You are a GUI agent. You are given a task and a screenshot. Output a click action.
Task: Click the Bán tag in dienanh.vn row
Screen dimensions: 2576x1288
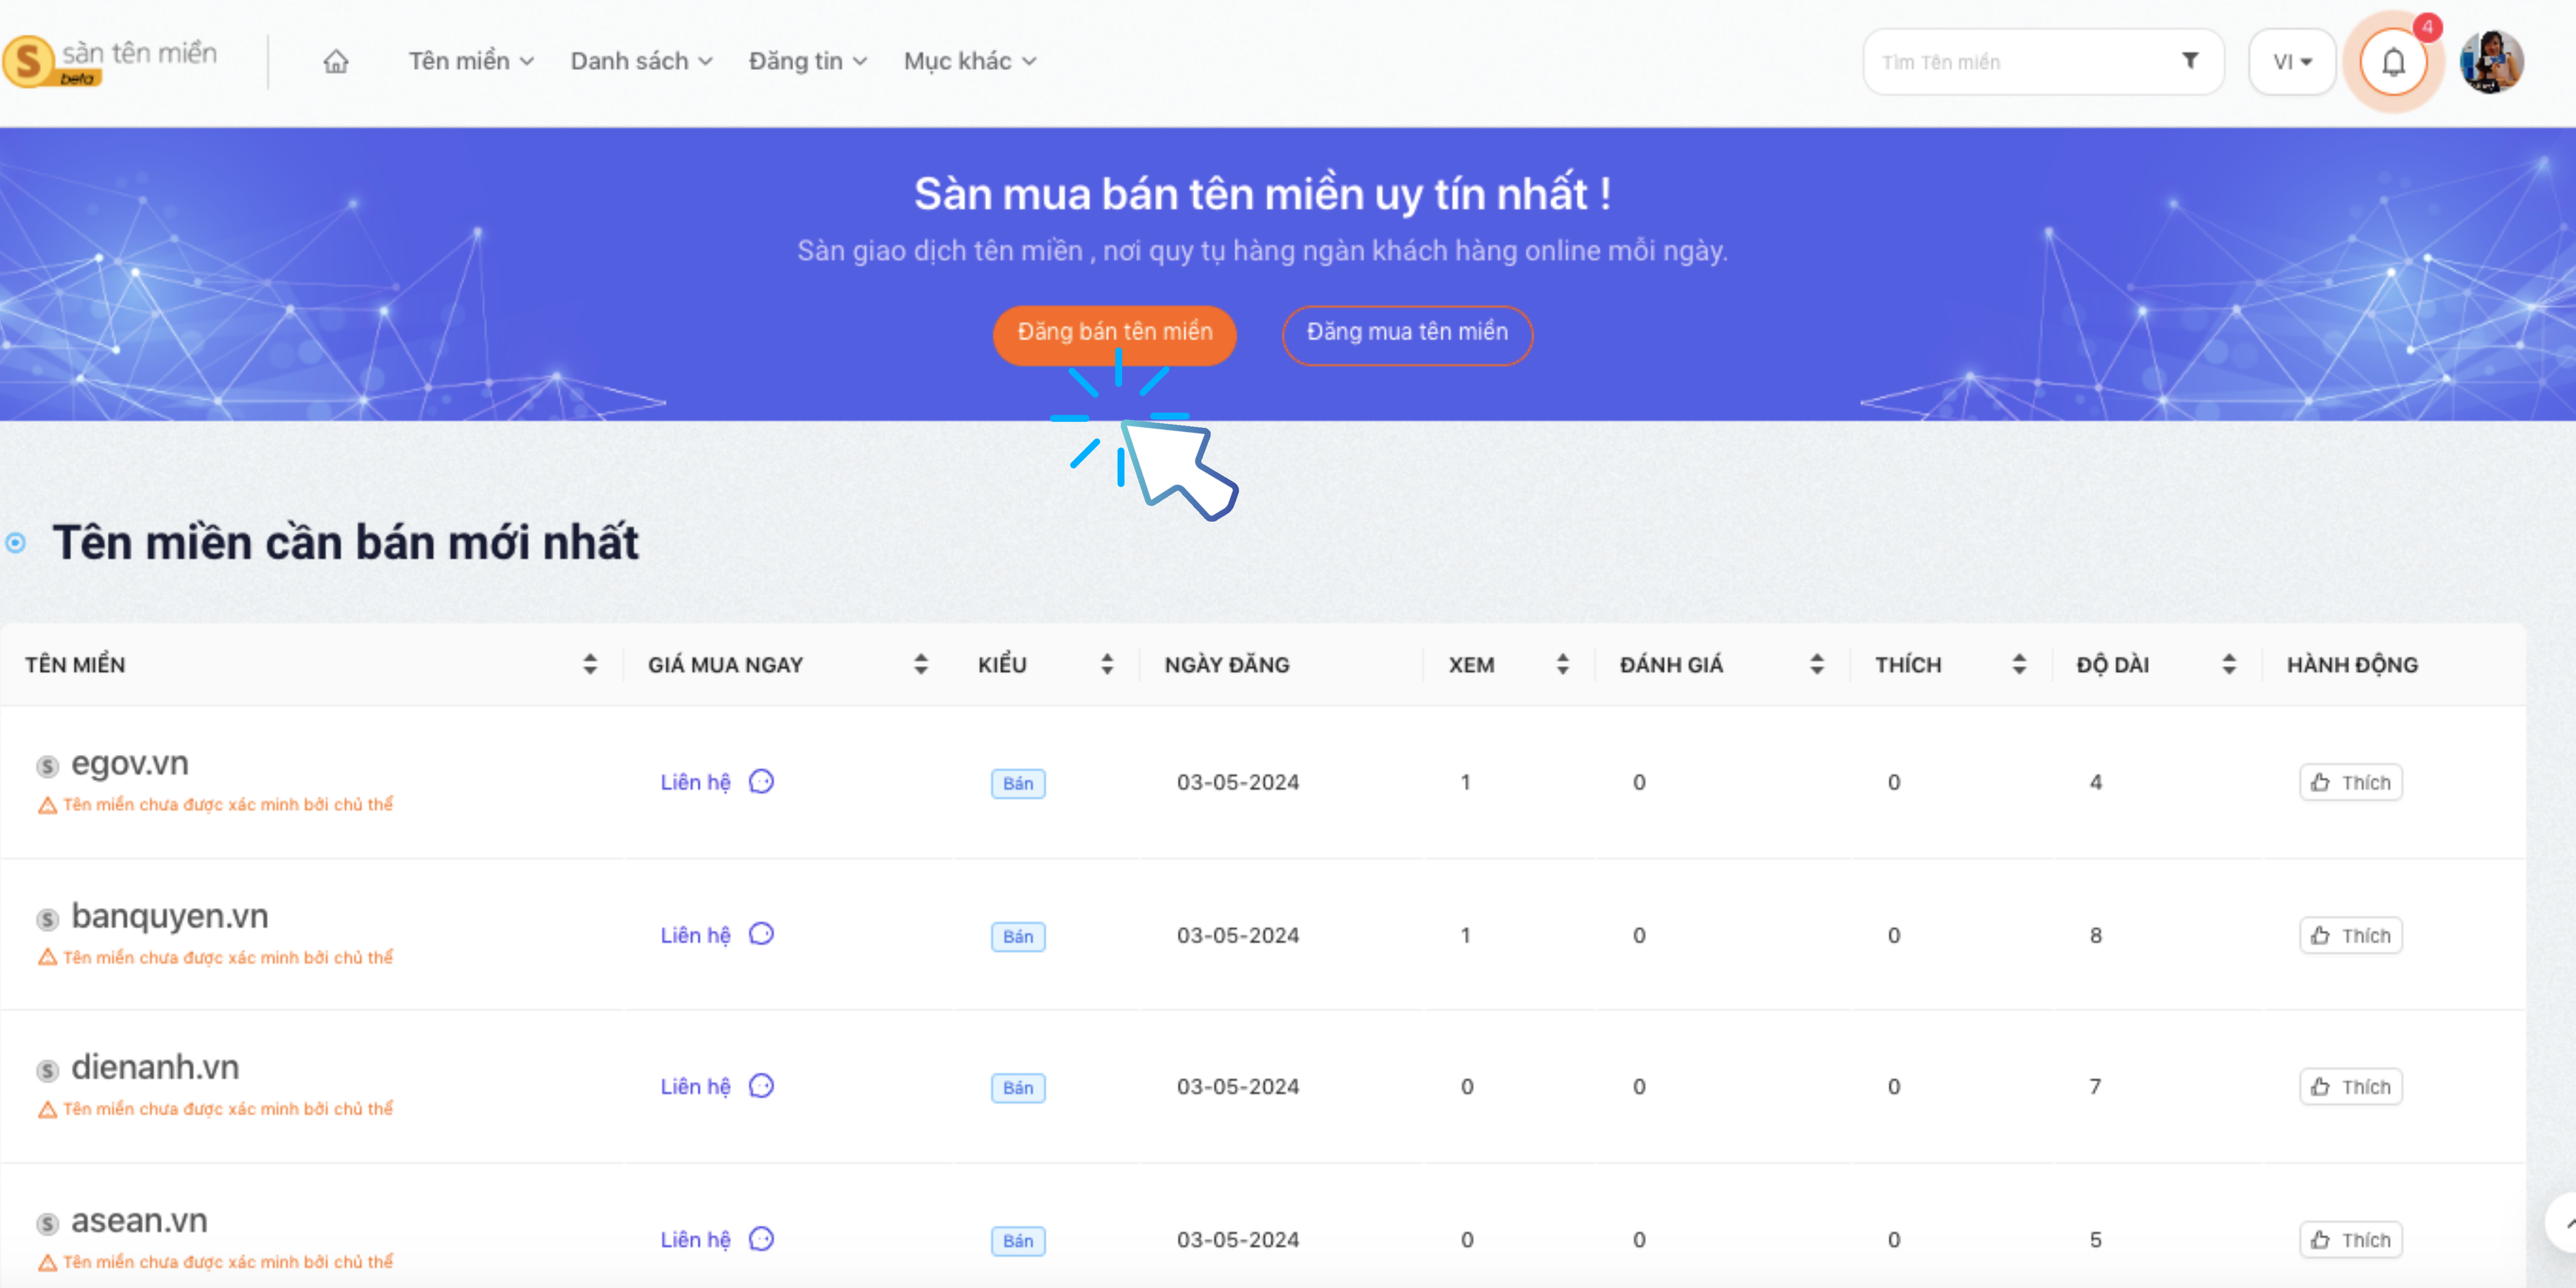[1018, 1088]
